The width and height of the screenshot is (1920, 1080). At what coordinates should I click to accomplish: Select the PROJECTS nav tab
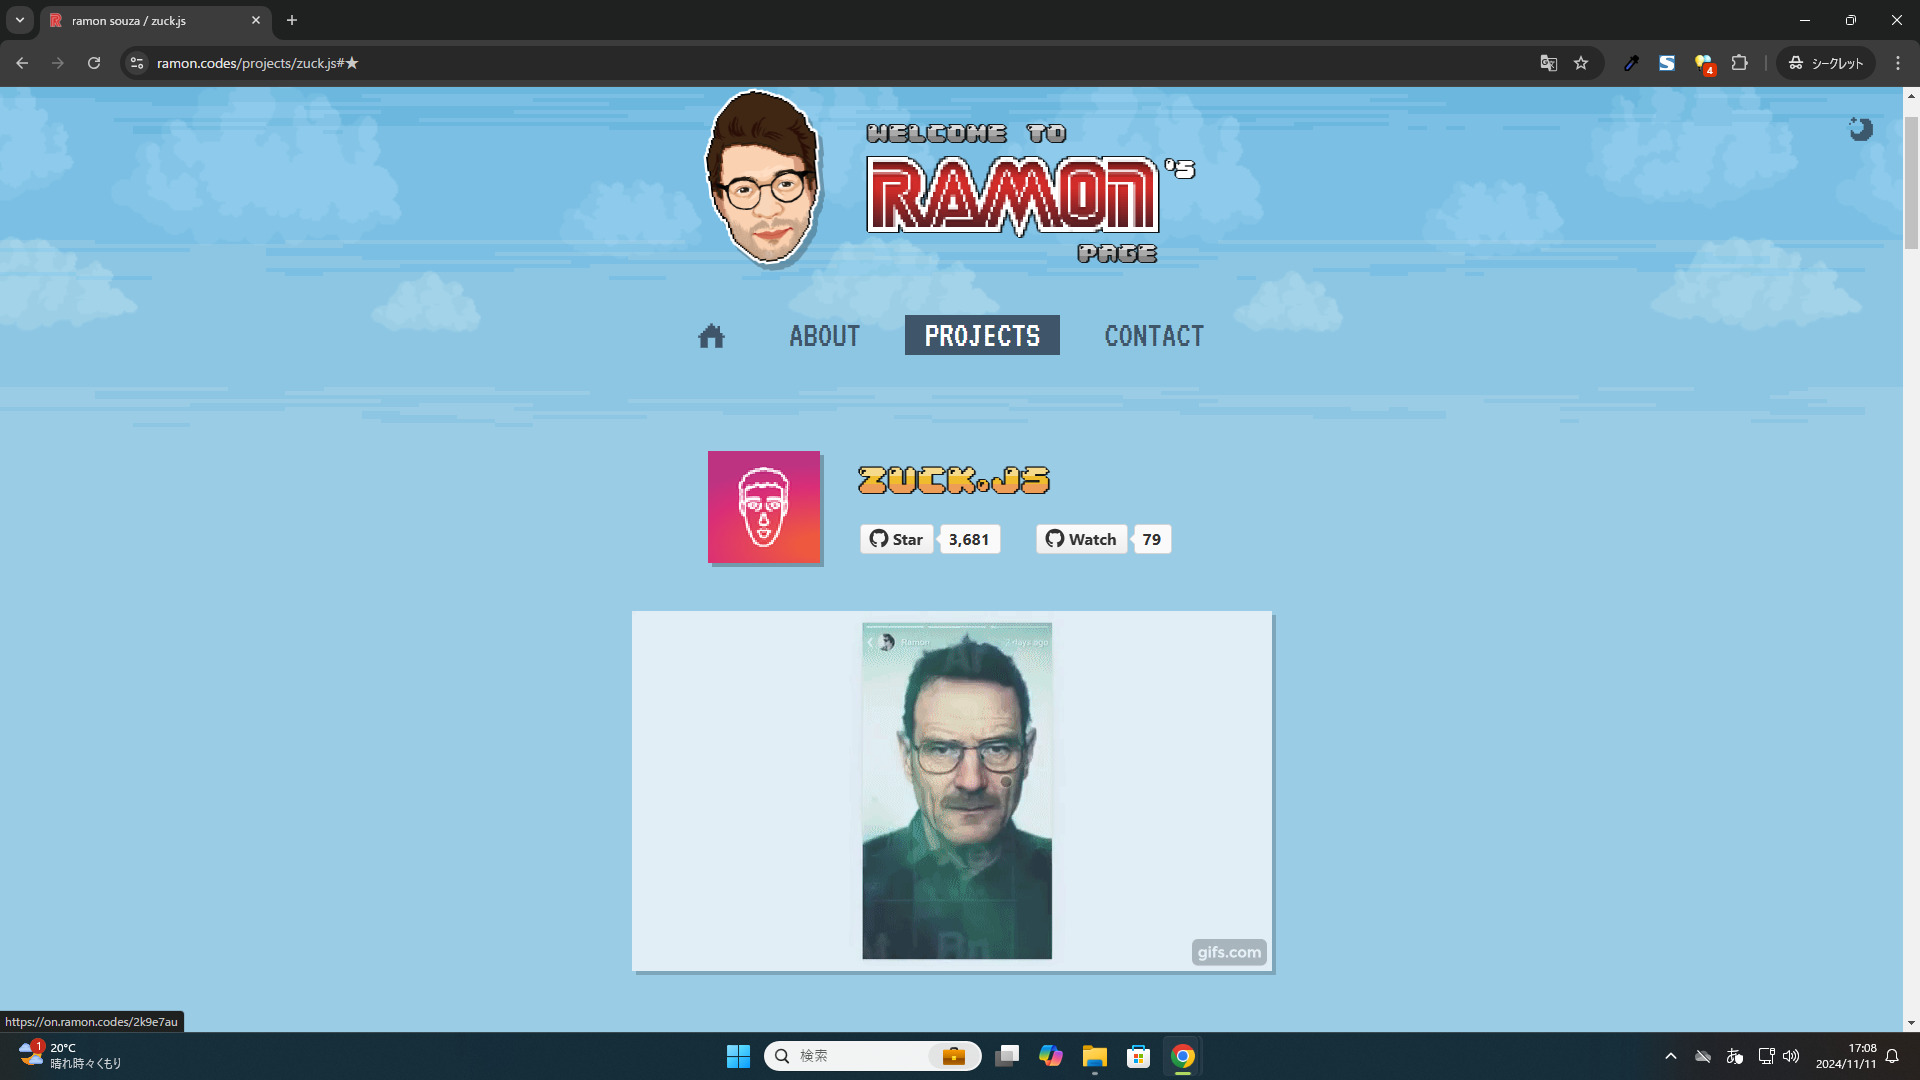pyautogui.click(x=981, y=336)
